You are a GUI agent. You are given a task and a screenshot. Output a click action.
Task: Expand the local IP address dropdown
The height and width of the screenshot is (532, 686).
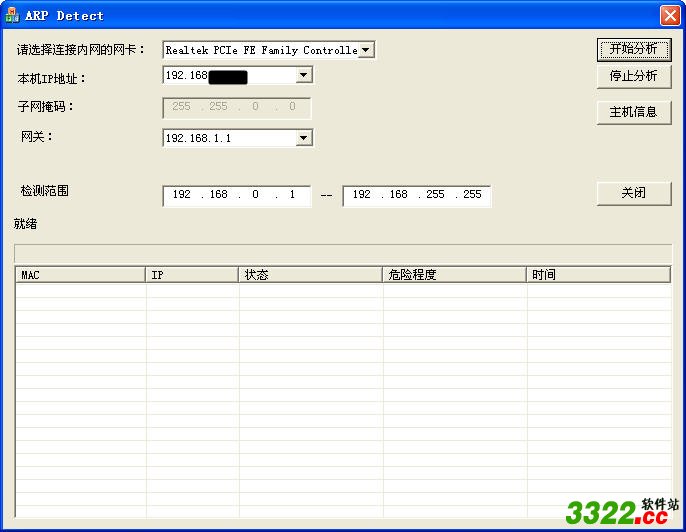click(304, 75)
